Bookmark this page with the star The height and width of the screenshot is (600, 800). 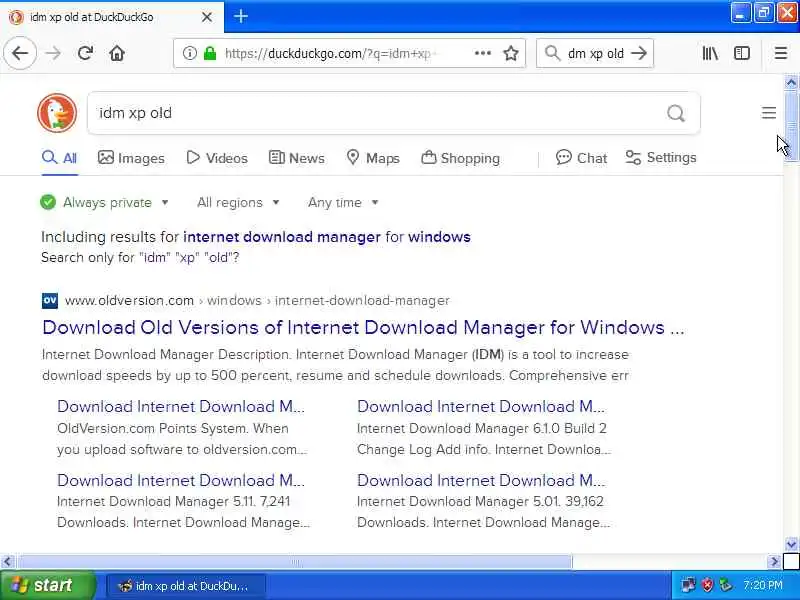pyautogui.click(x=511, y=53)
